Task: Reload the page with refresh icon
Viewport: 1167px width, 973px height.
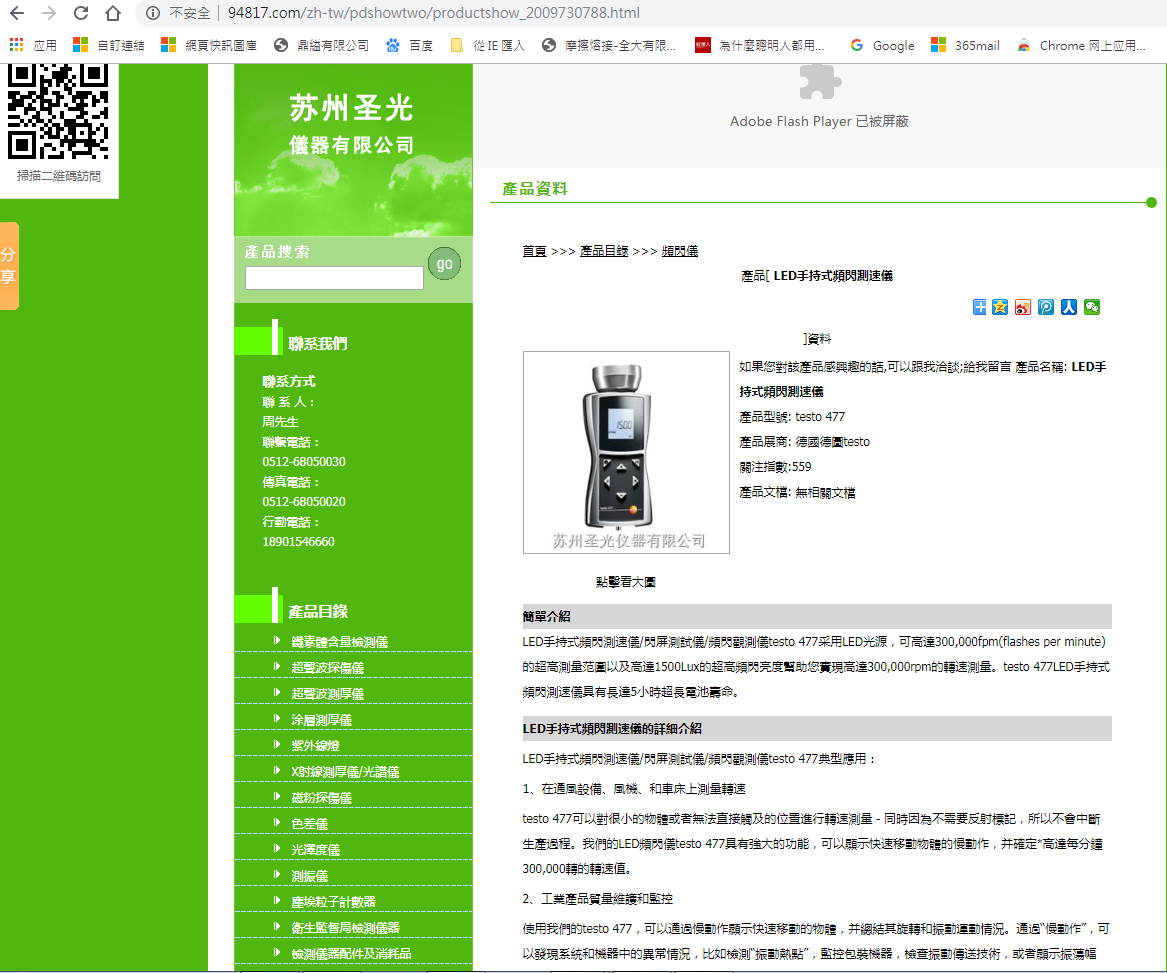Action: [x=80, y=13]
